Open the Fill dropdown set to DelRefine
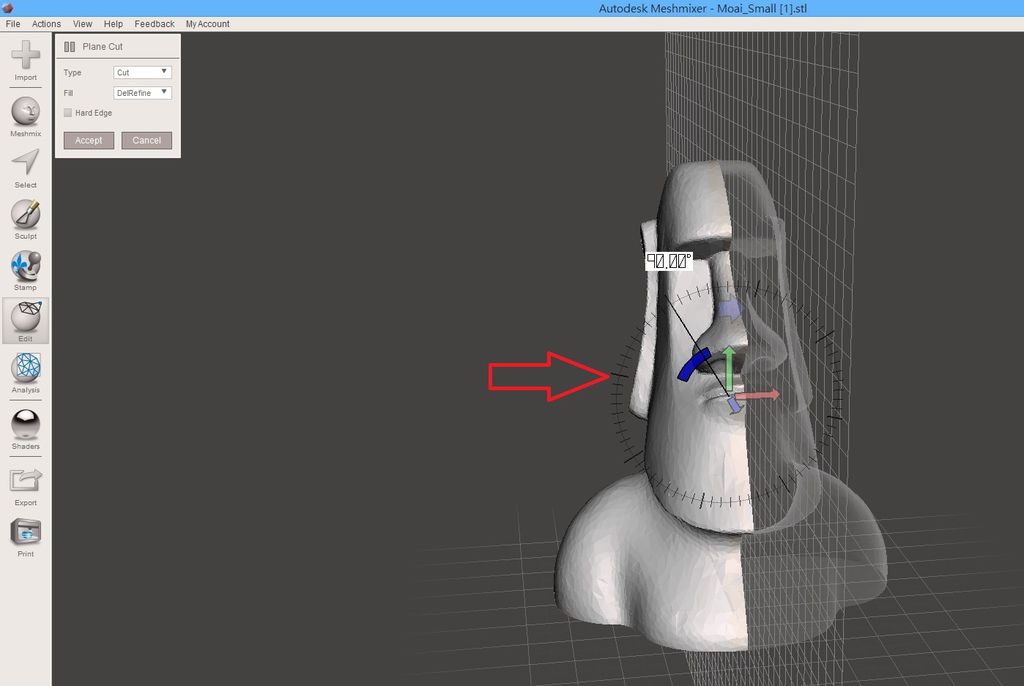1024x686 pixels. click(142, 93)
